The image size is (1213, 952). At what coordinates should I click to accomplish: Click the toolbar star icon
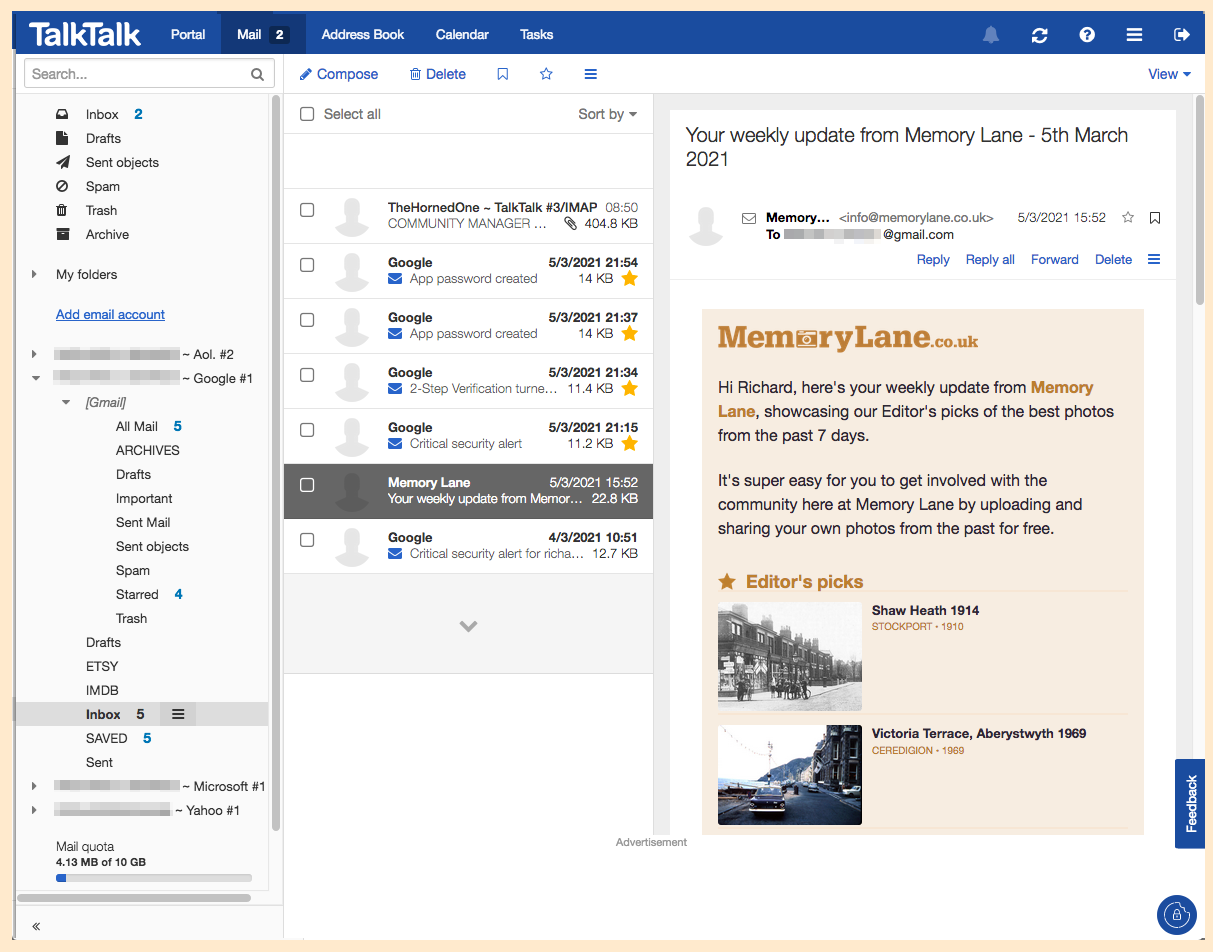click(546, 74)
